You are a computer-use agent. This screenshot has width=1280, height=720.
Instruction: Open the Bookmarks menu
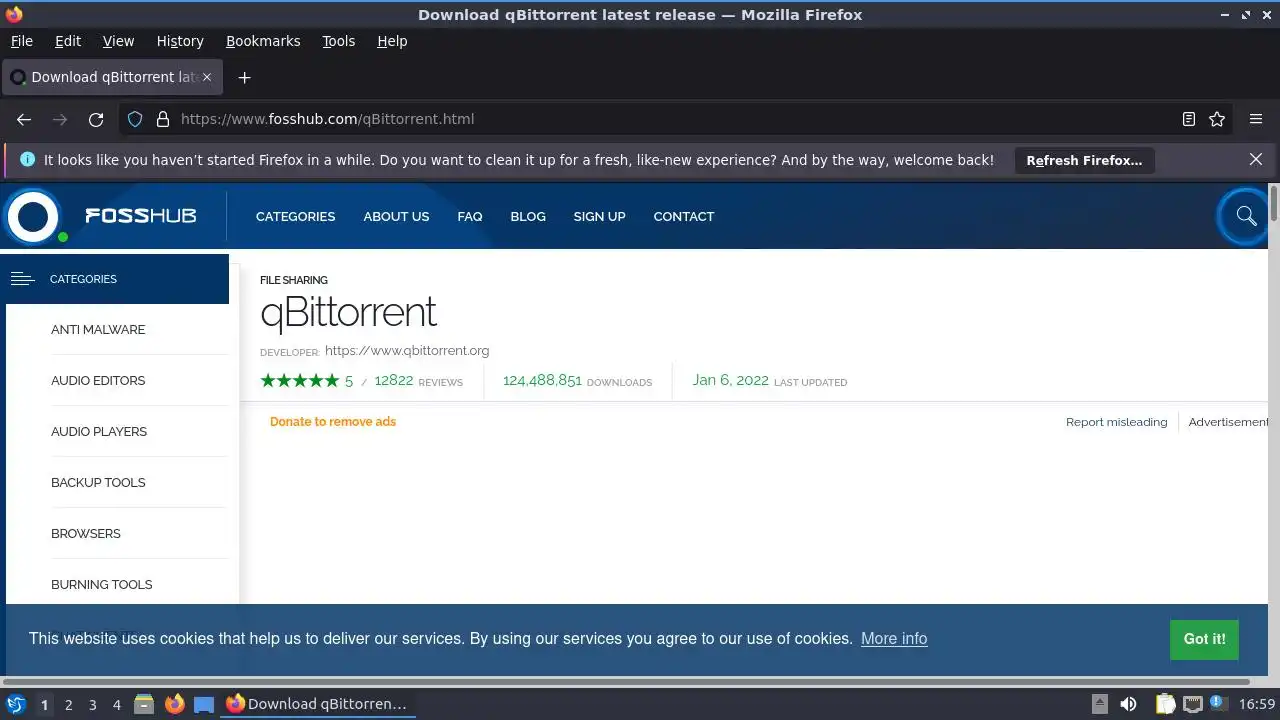263,41
